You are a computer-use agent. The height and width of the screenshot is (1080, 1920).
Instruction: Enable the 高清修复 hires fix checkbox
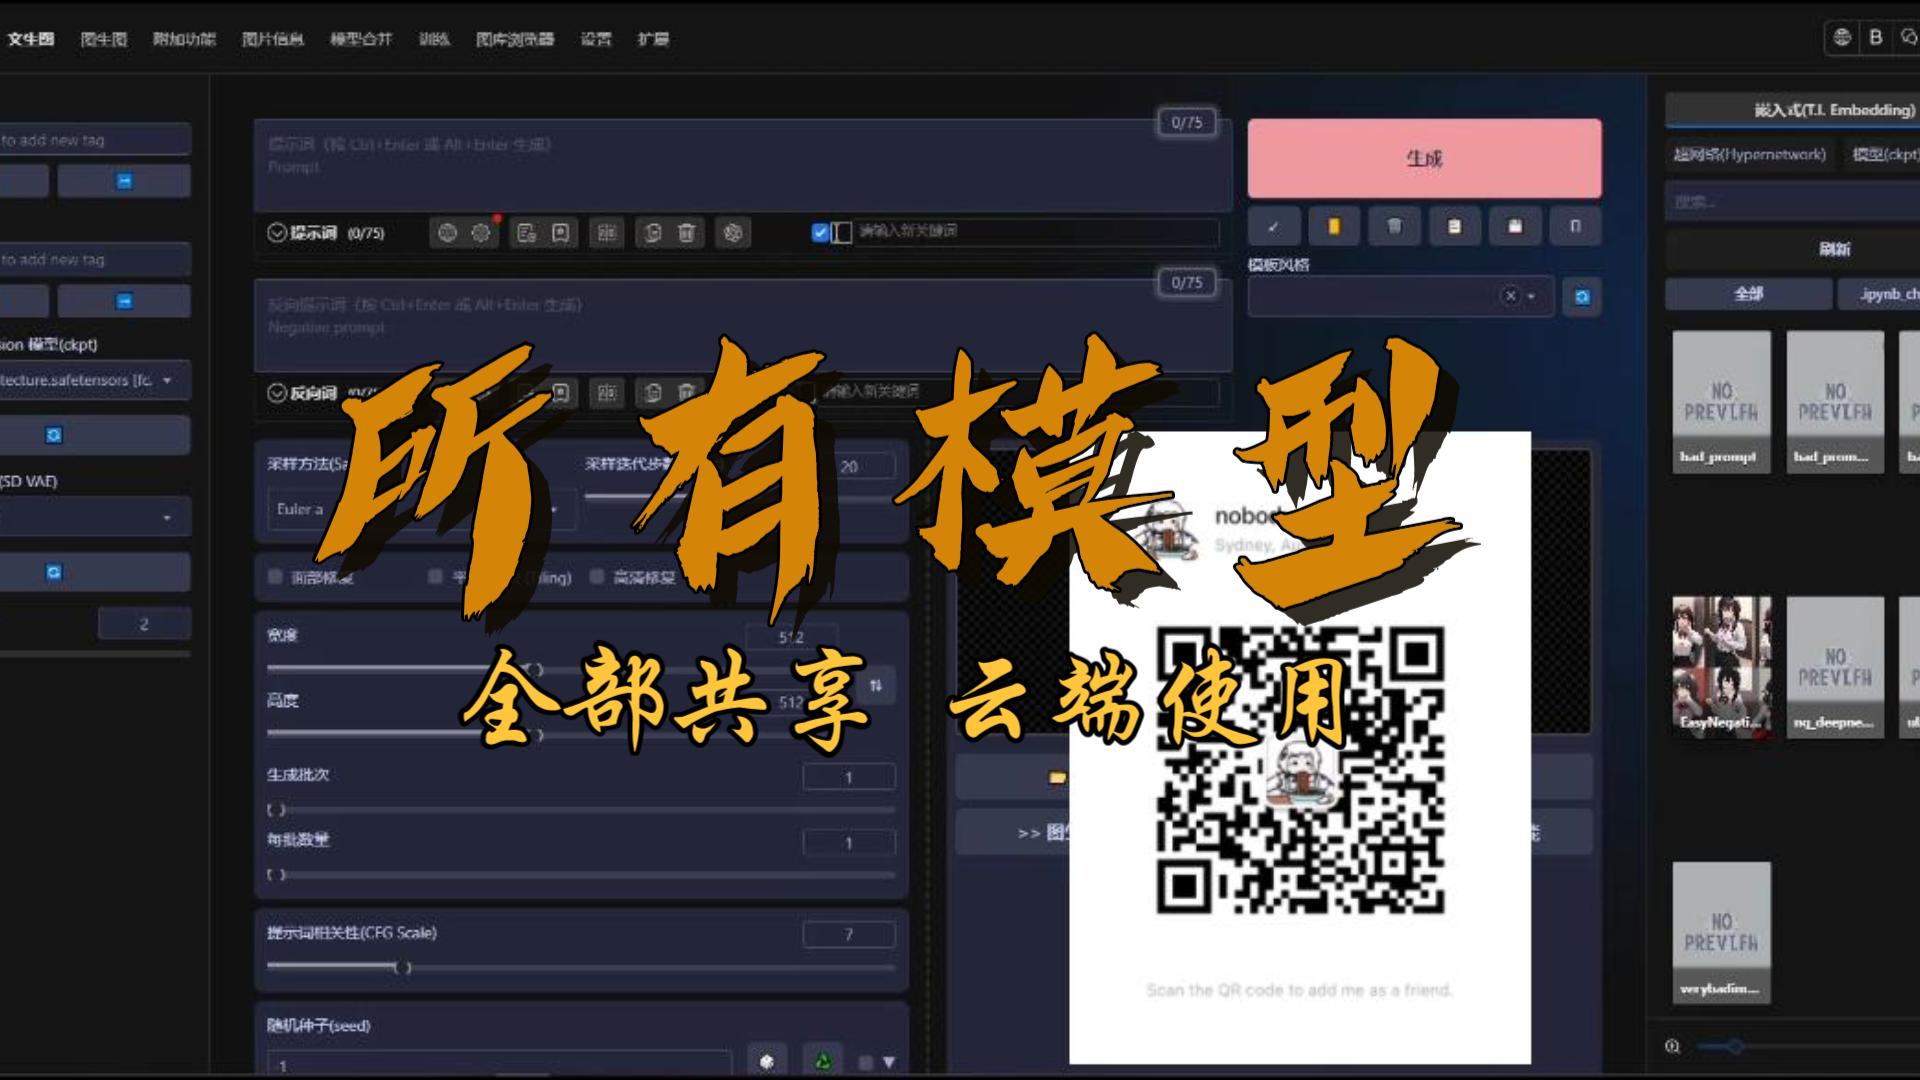coord(596,577)
